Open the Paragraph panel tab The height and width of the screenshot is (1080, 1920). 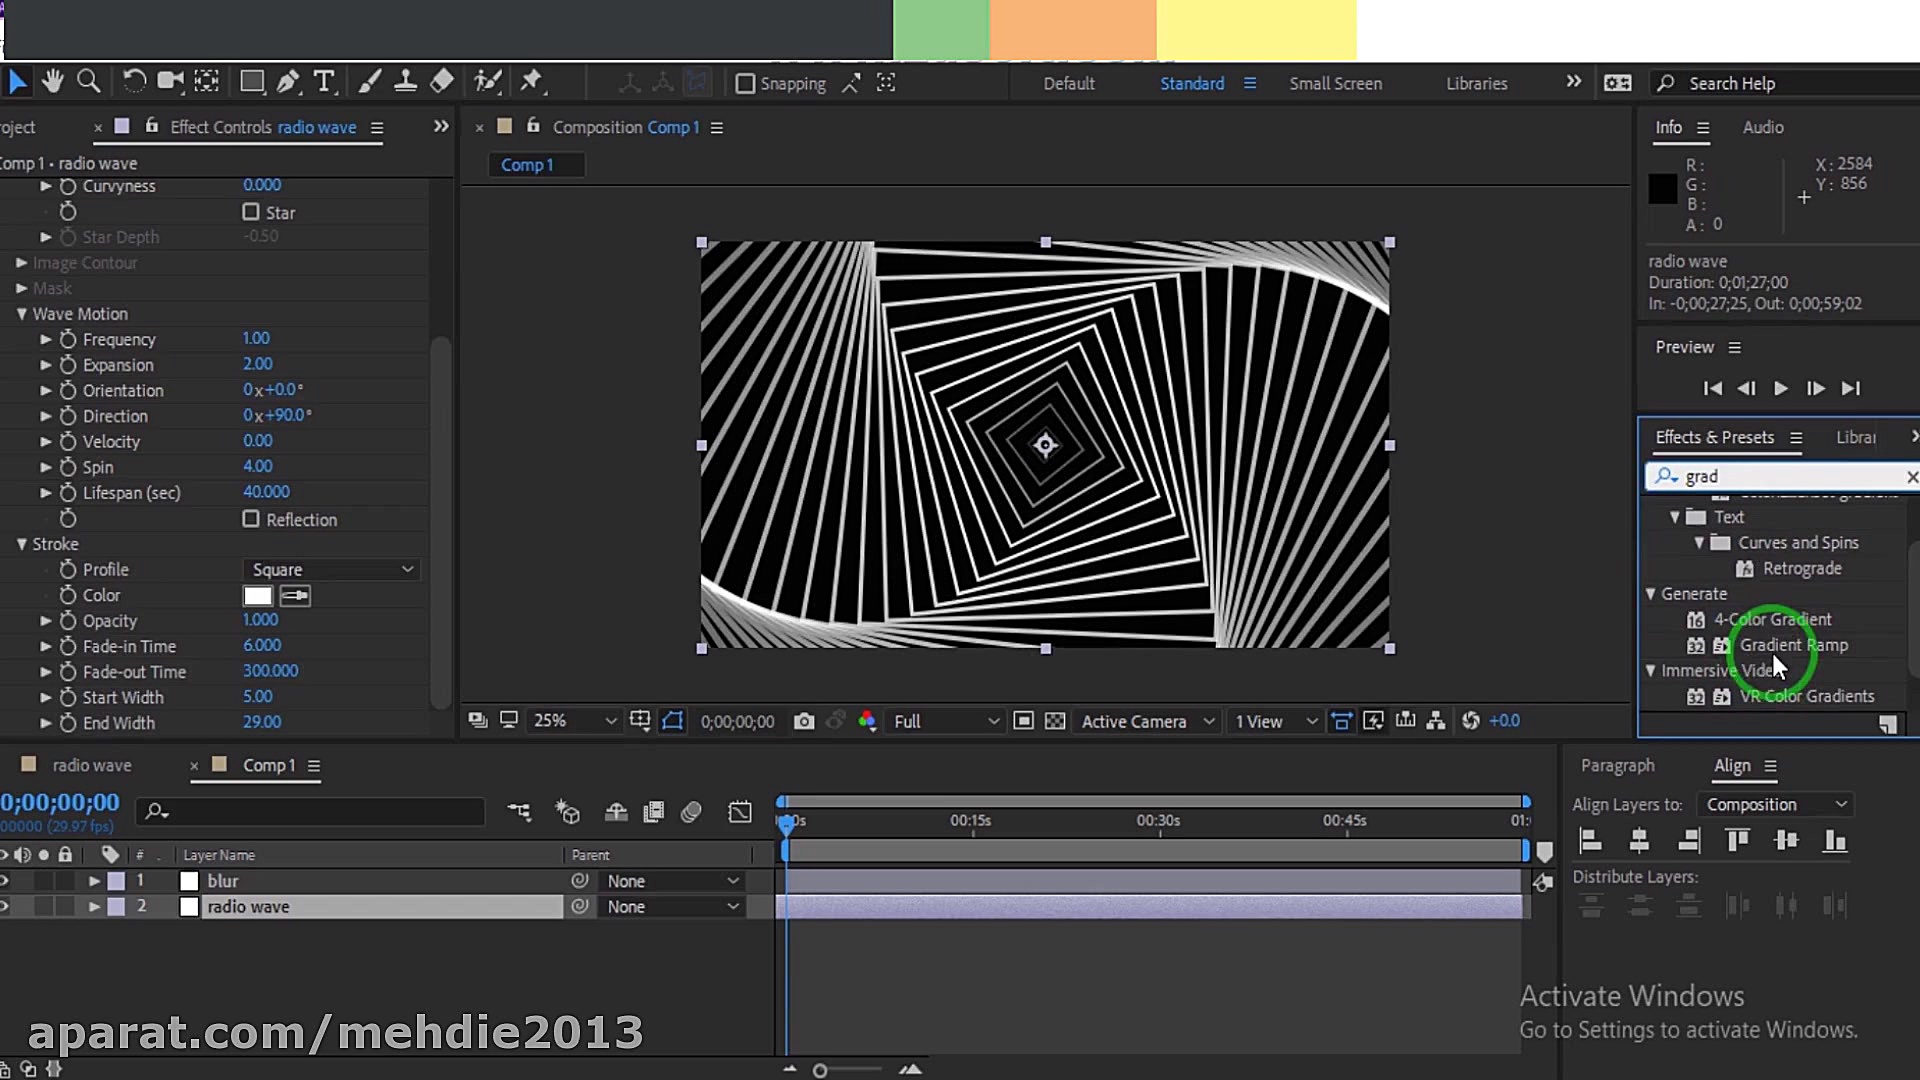pyautogui.click(x=1617, y=765)
